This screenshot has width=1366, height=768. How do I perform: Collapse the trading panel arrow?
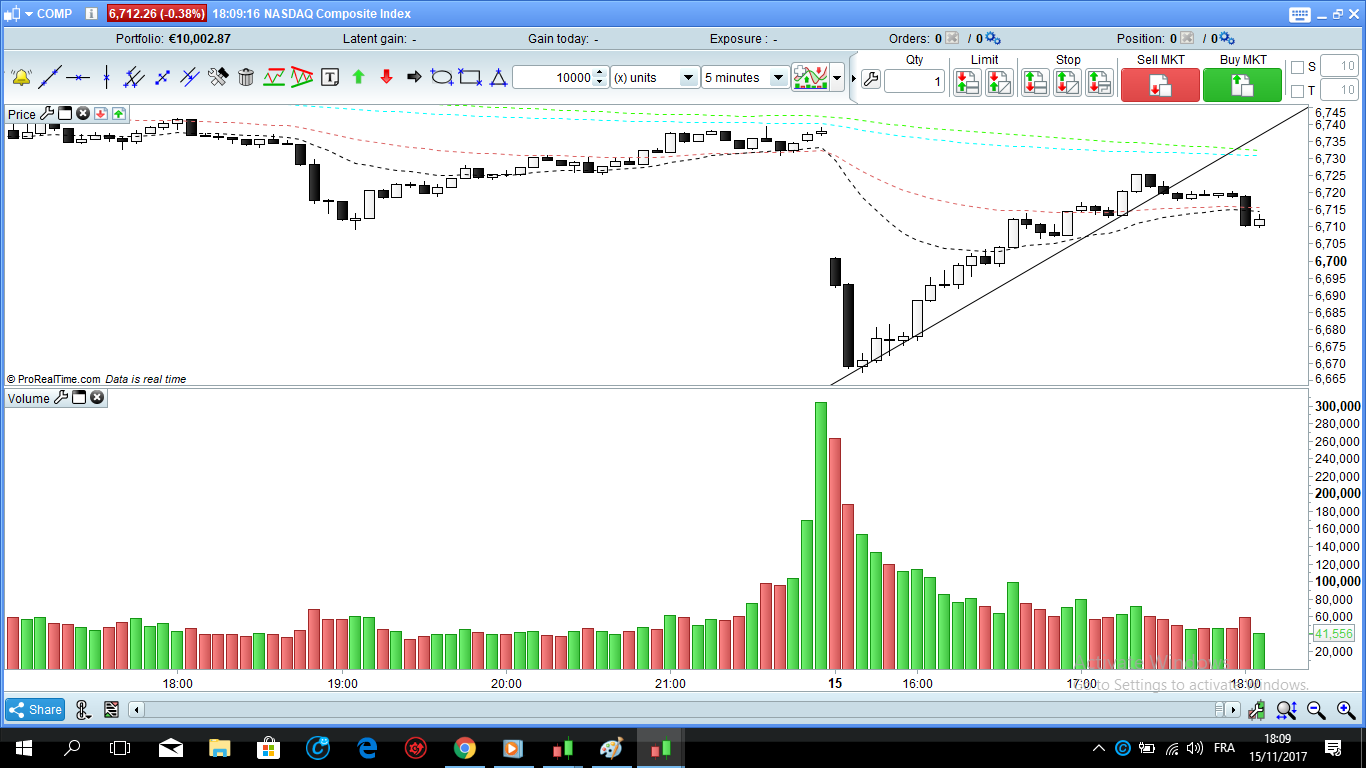tap(853, 77)
